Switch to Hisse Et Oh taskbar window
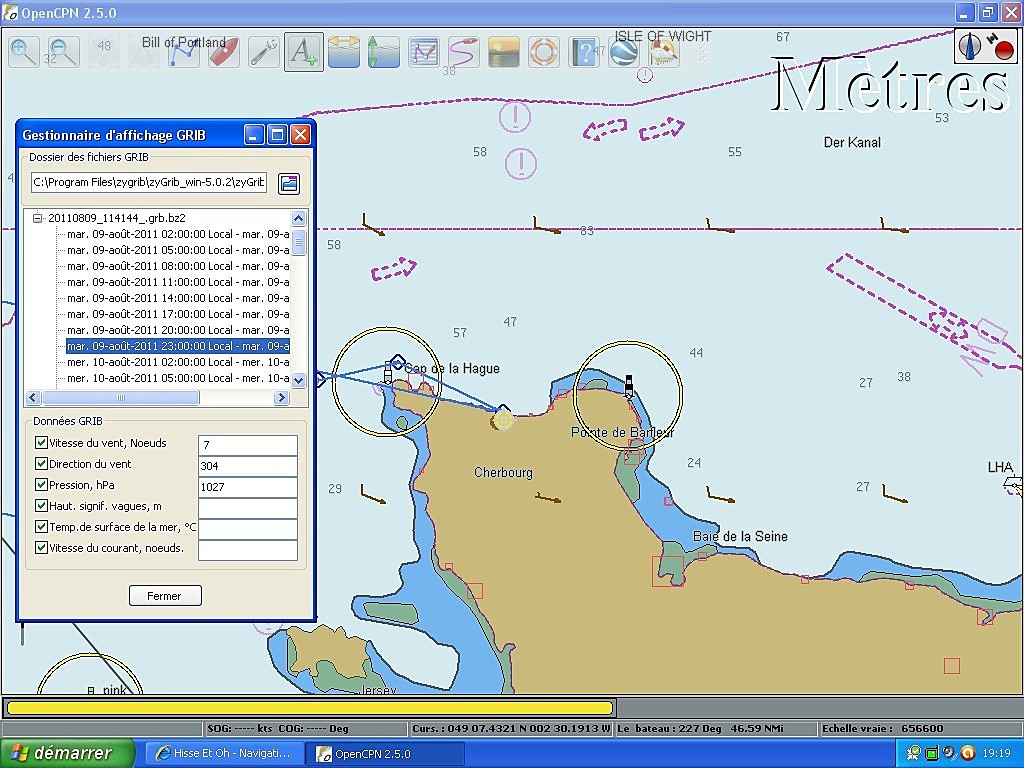 pyautogui.click(x=225, y=753)
